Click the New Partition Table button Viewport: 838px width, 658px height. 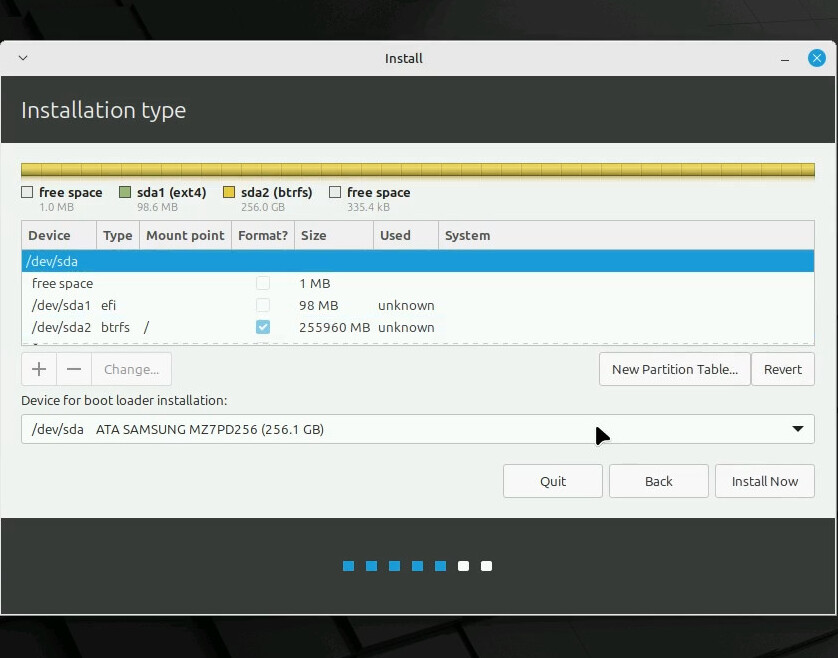click(674, 369)
